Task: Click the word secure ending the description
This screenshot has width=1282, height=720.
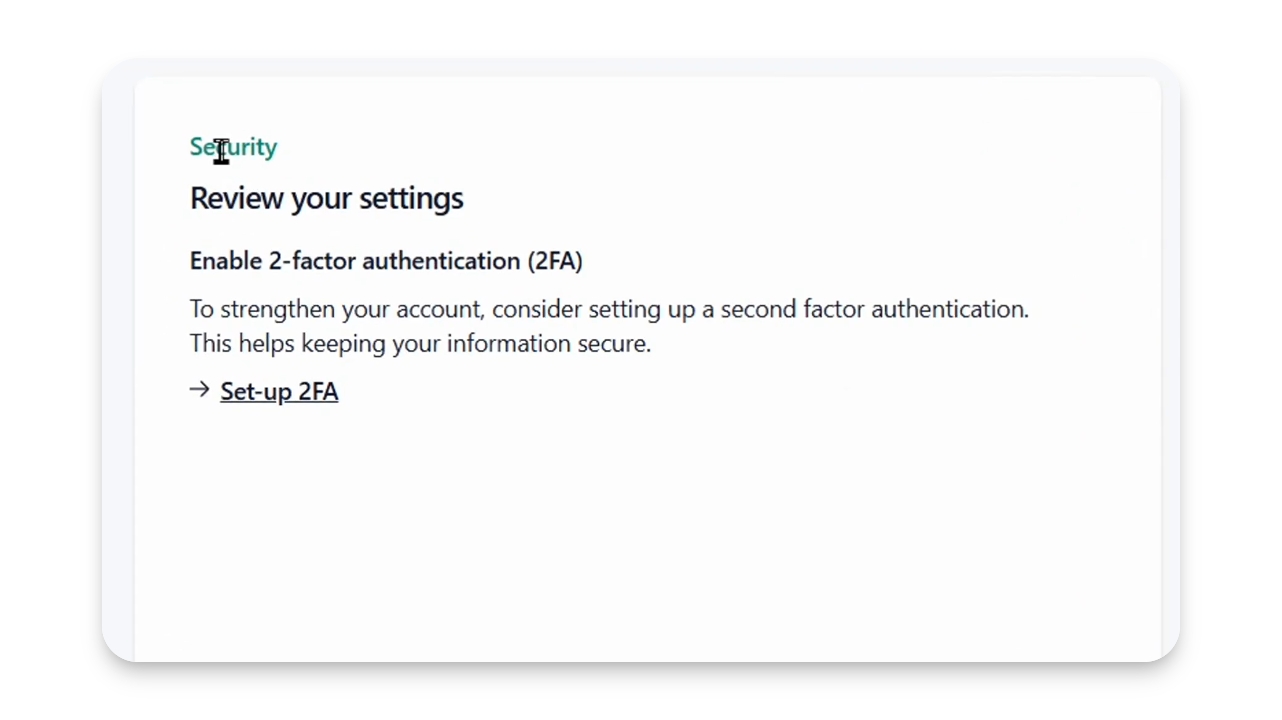Action: [x=612, y=343]
